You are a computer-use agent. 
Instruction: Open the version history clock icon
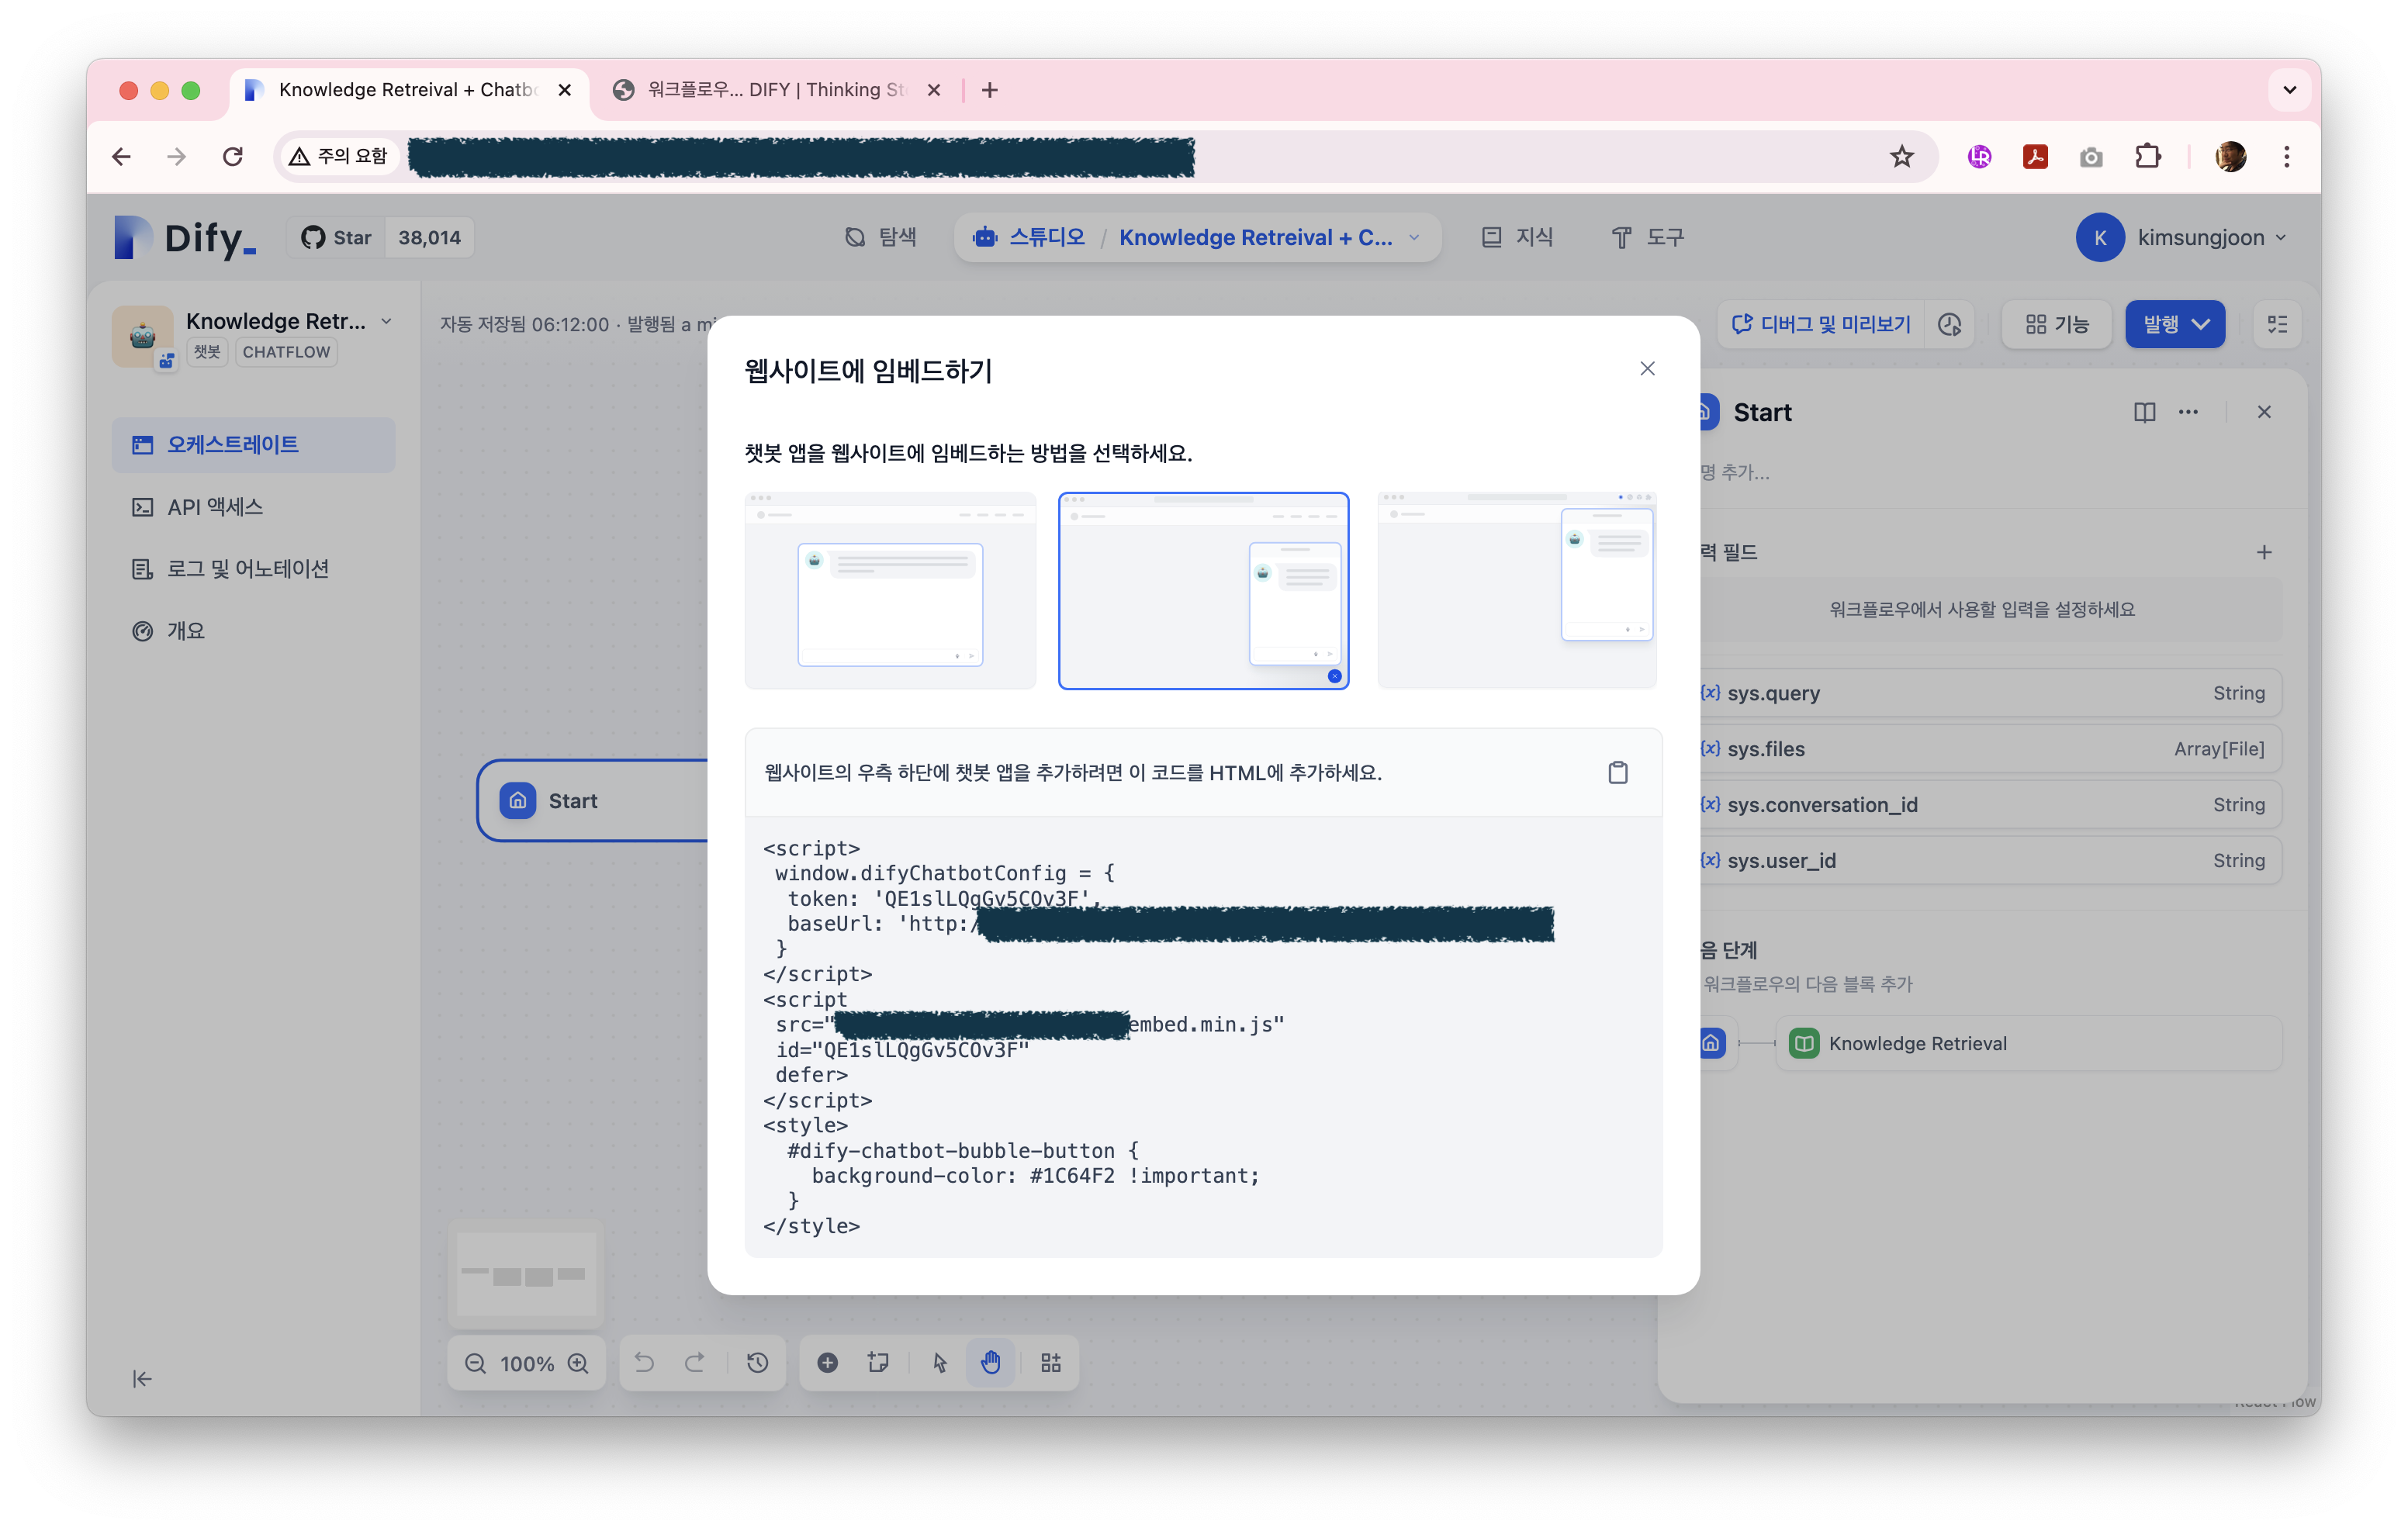(x=757, y=1363)
